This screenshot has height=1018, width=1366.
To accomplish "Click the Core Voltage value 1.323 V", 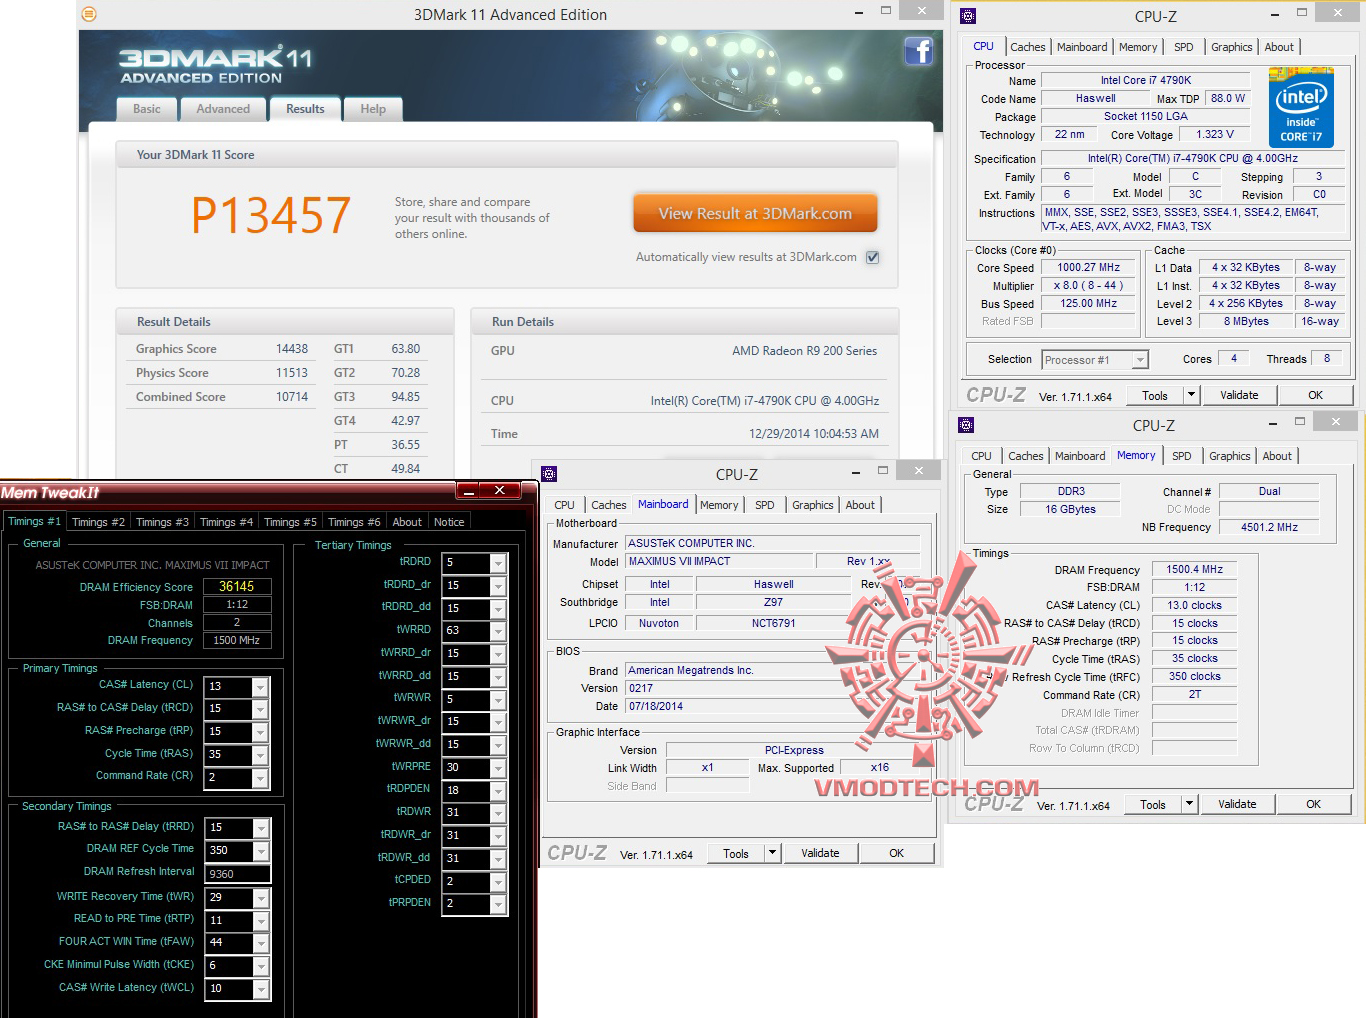I will (1215, 134).
